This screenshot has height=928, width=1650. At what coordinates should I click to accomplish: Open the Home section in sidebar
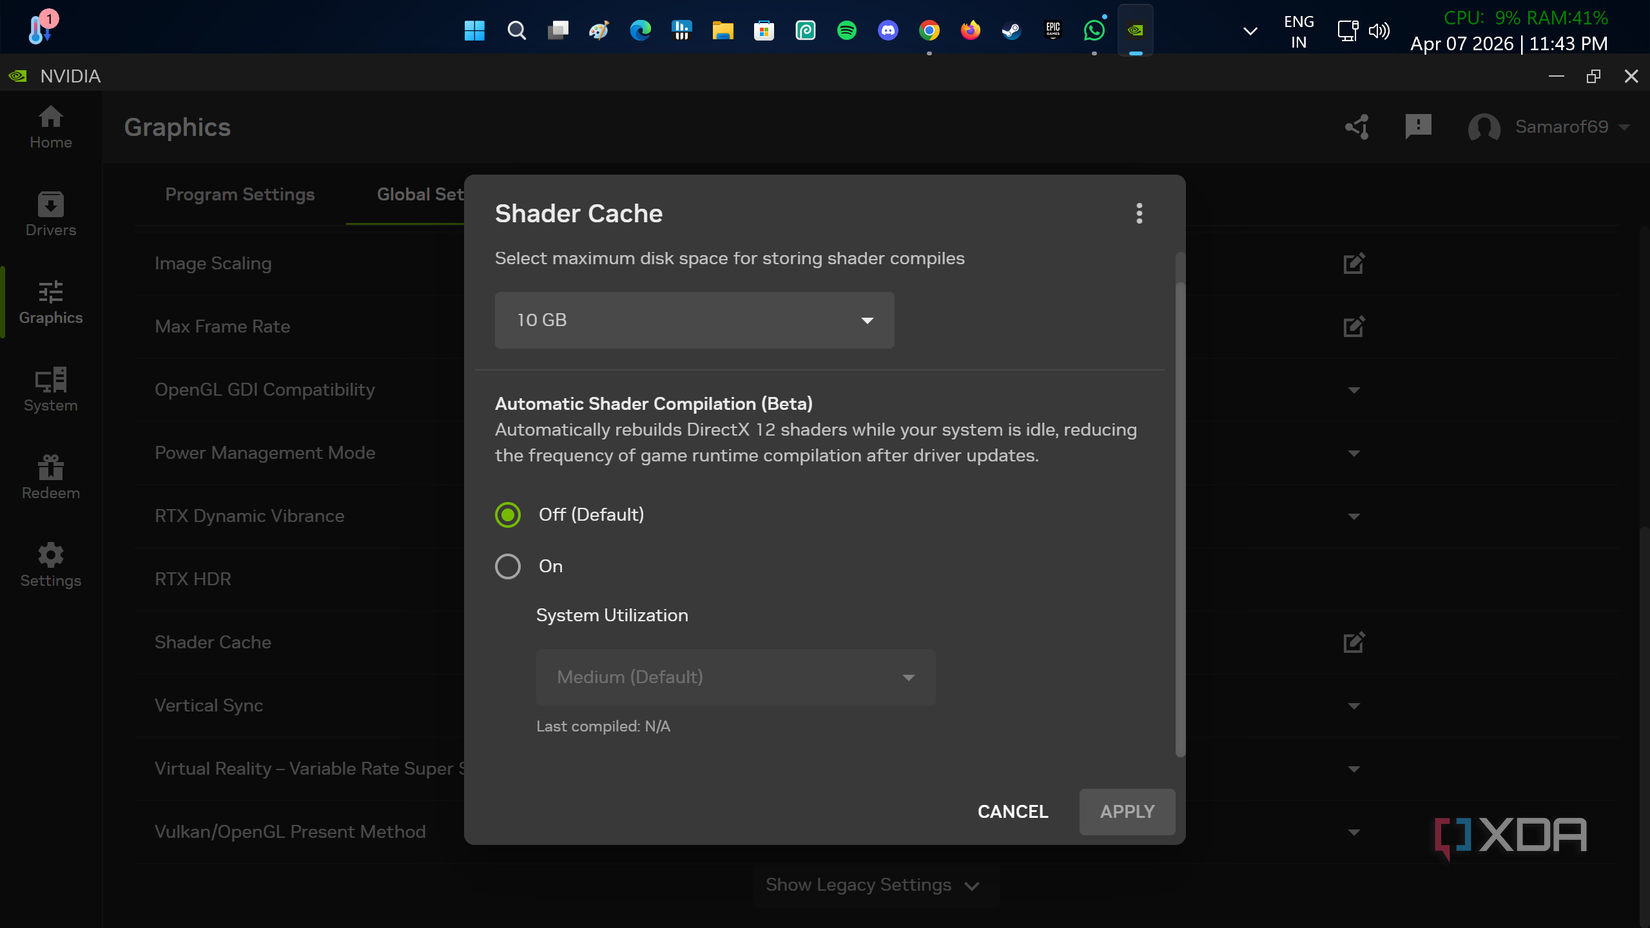click(x=50, y=127)
